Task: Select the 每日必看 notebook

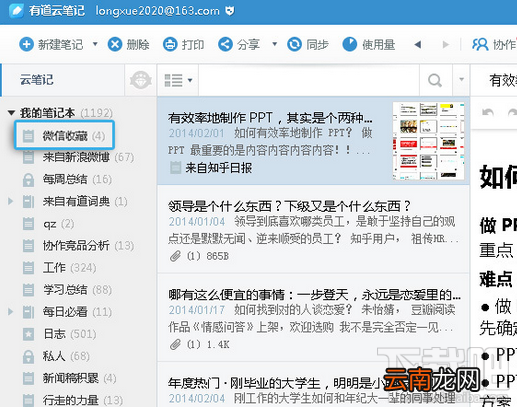Action: click(x=67, y=312)
